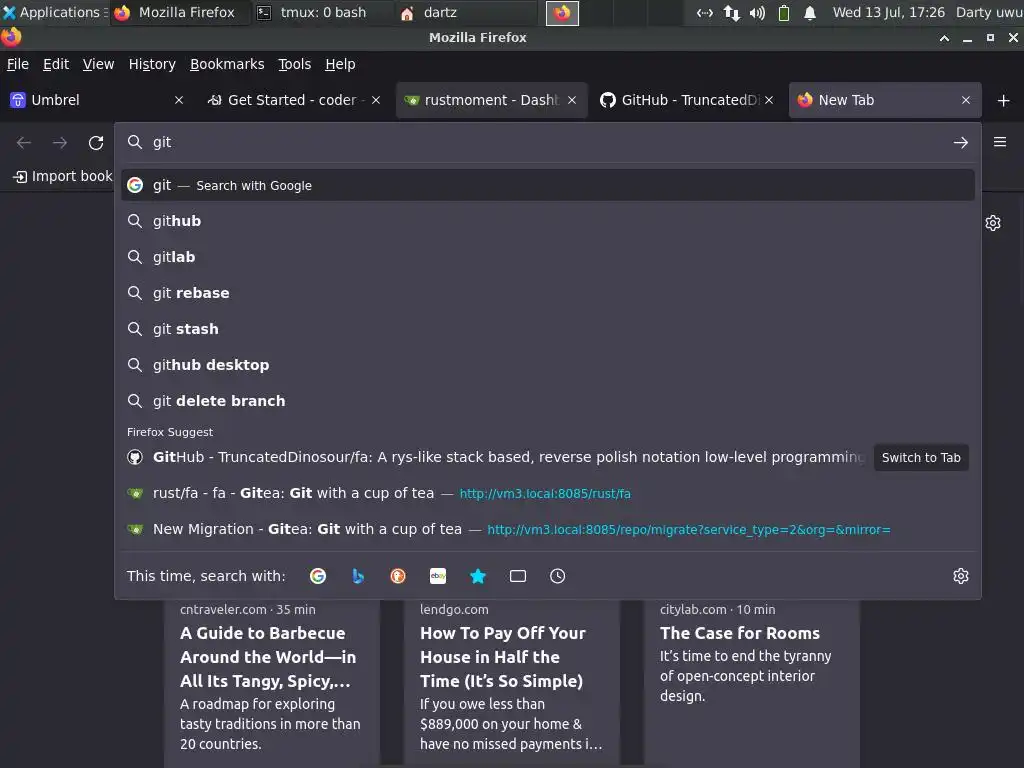This screenshot has height=768, width=1024.
Task: Click Import bookmarks in bookmarks toolbar
Action: pos(63,176)
